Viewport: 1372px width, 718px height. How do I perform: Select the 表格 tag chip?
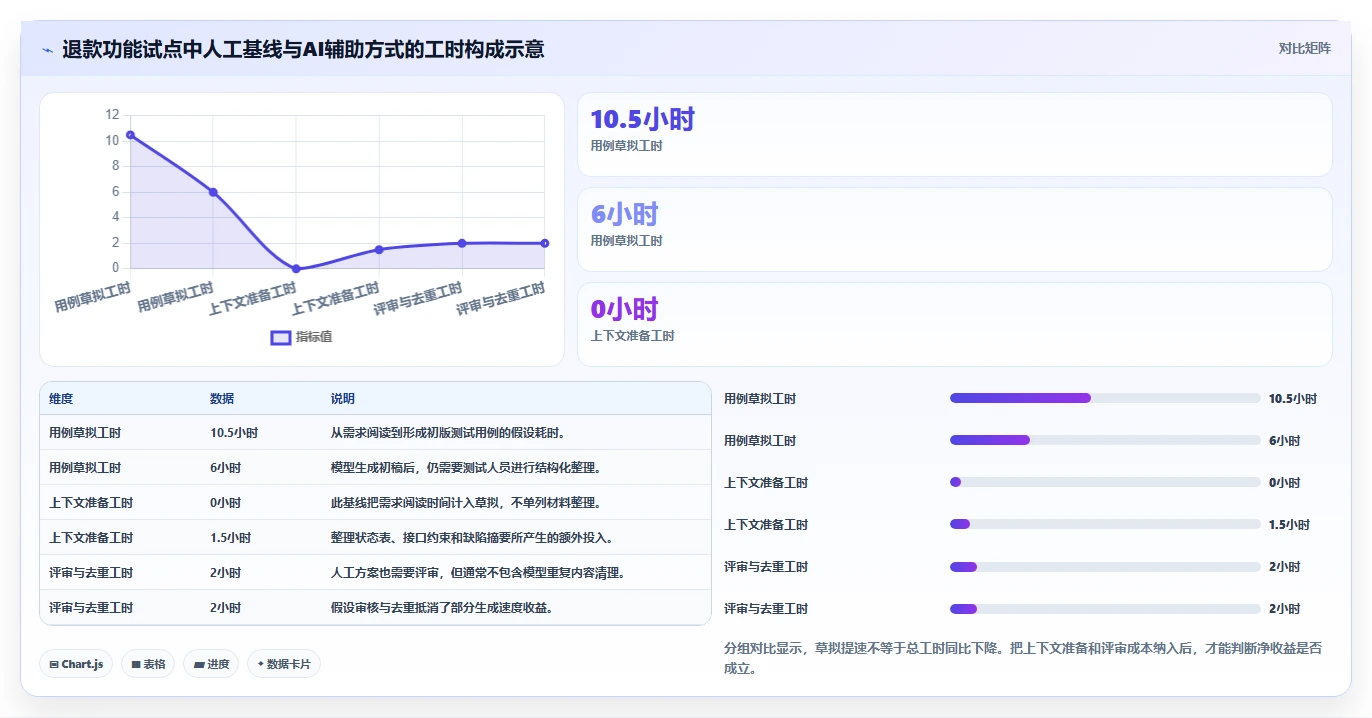(148, 664)
